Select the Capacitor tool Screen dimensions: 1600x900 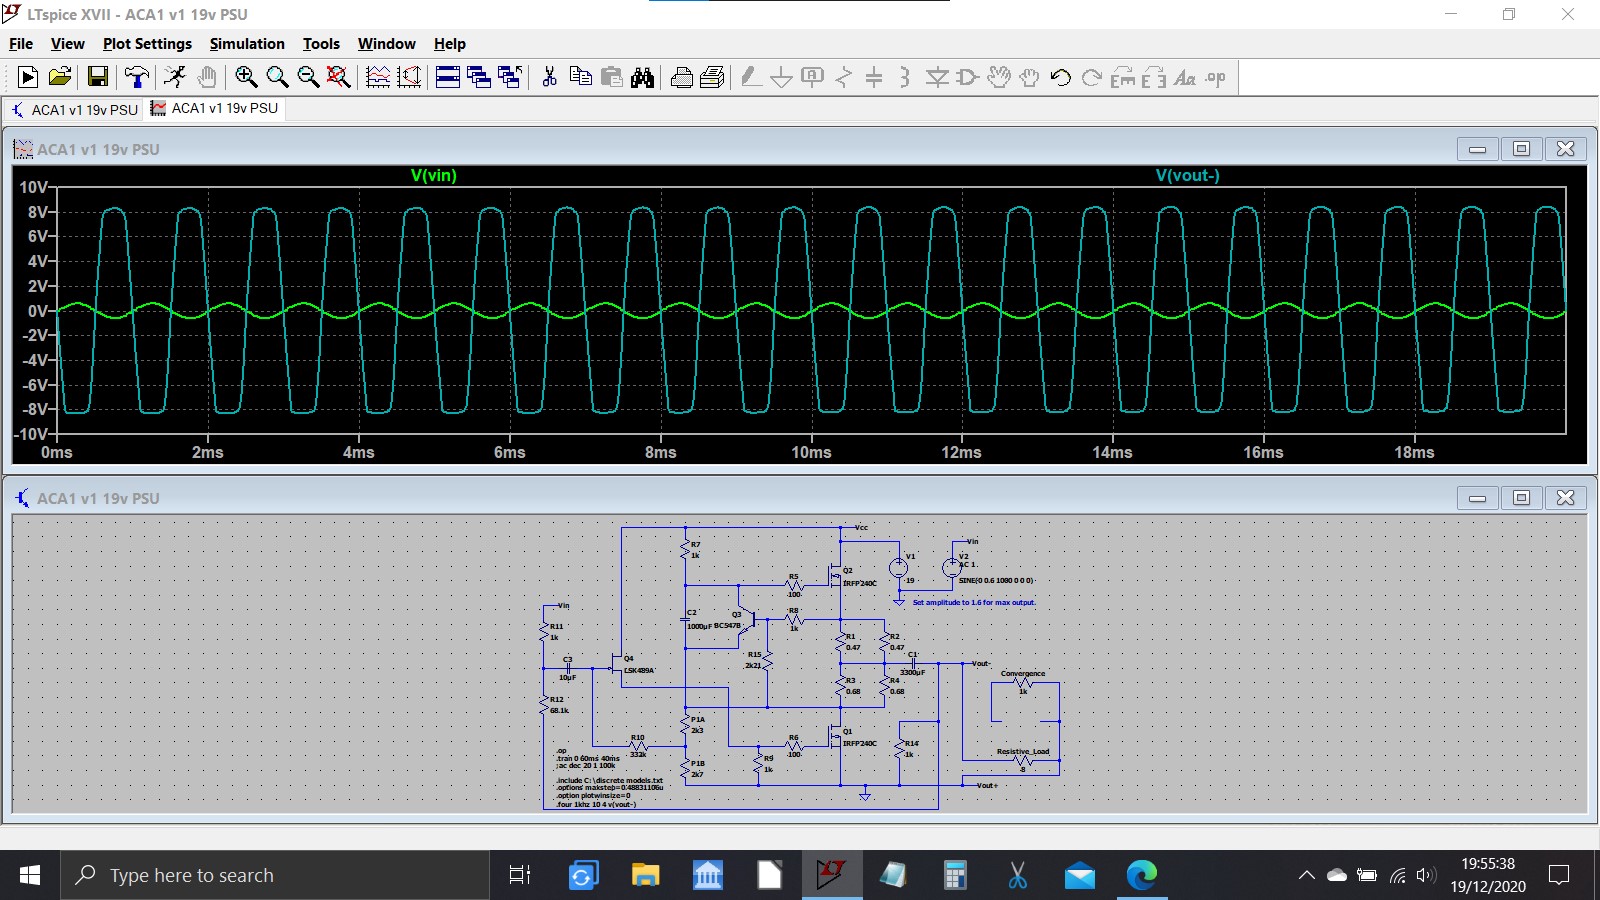coord(874,77)
